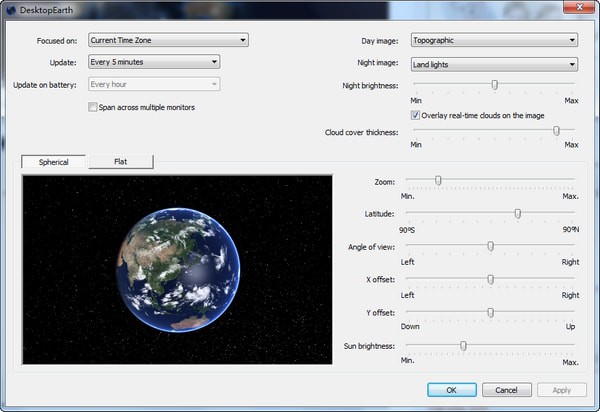Click the Sun brightness slider thumb

pos(463,346)
